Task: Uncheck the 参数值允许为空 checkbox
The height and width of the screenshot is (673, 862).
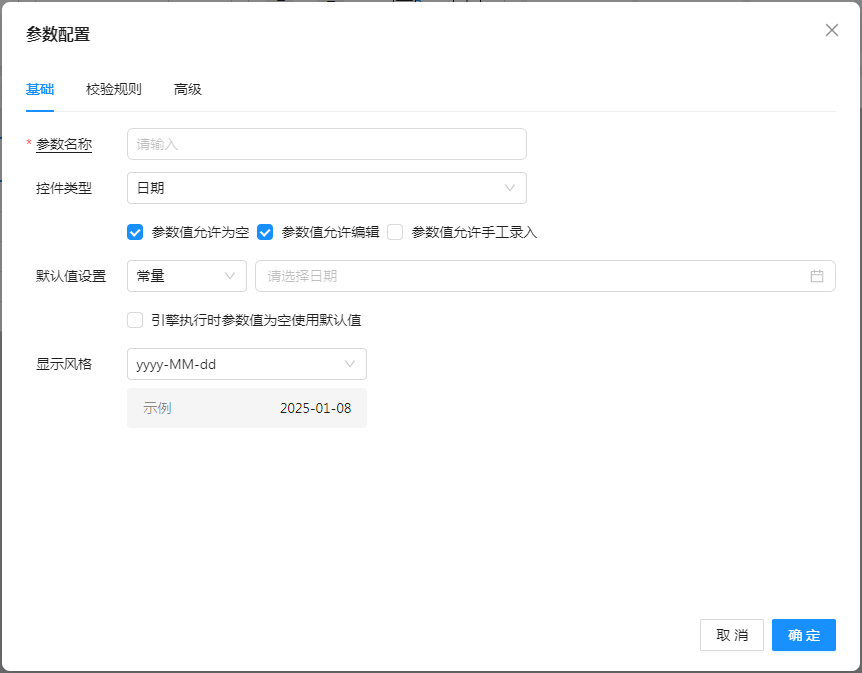Action: pos(136,232)
